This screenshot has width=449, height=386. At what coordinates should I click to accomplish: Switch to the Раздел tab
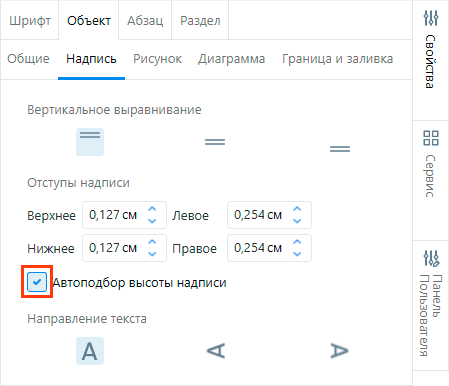coord(200,21)
